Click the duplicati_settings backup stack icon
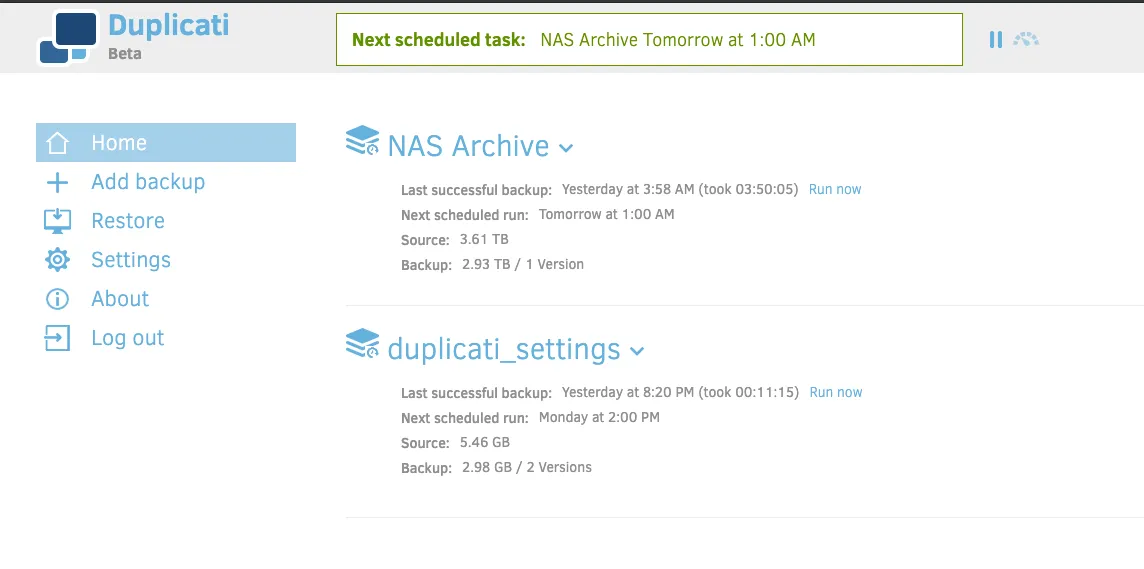This screenshot has width=1144, height=569. (363, 344)
